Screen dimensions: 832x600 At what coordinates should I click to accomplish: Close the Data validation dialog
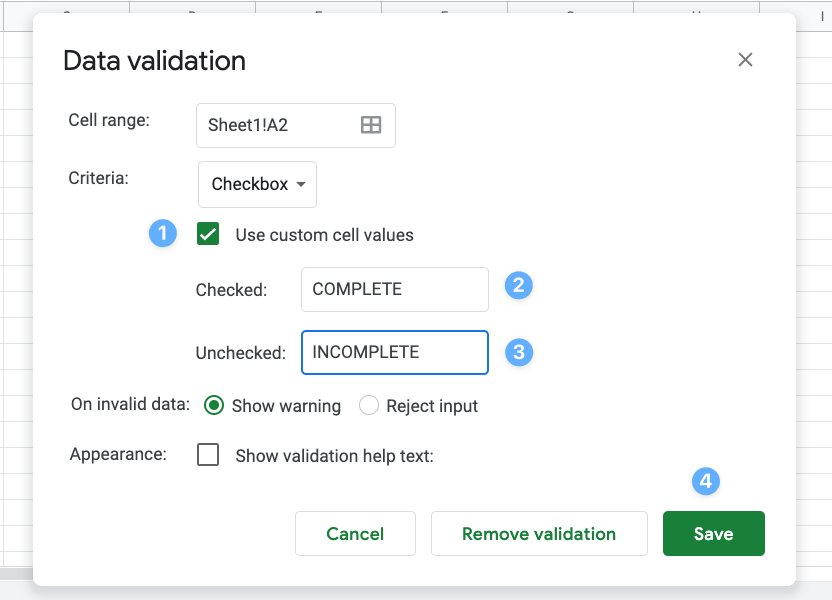click(745, 59)
